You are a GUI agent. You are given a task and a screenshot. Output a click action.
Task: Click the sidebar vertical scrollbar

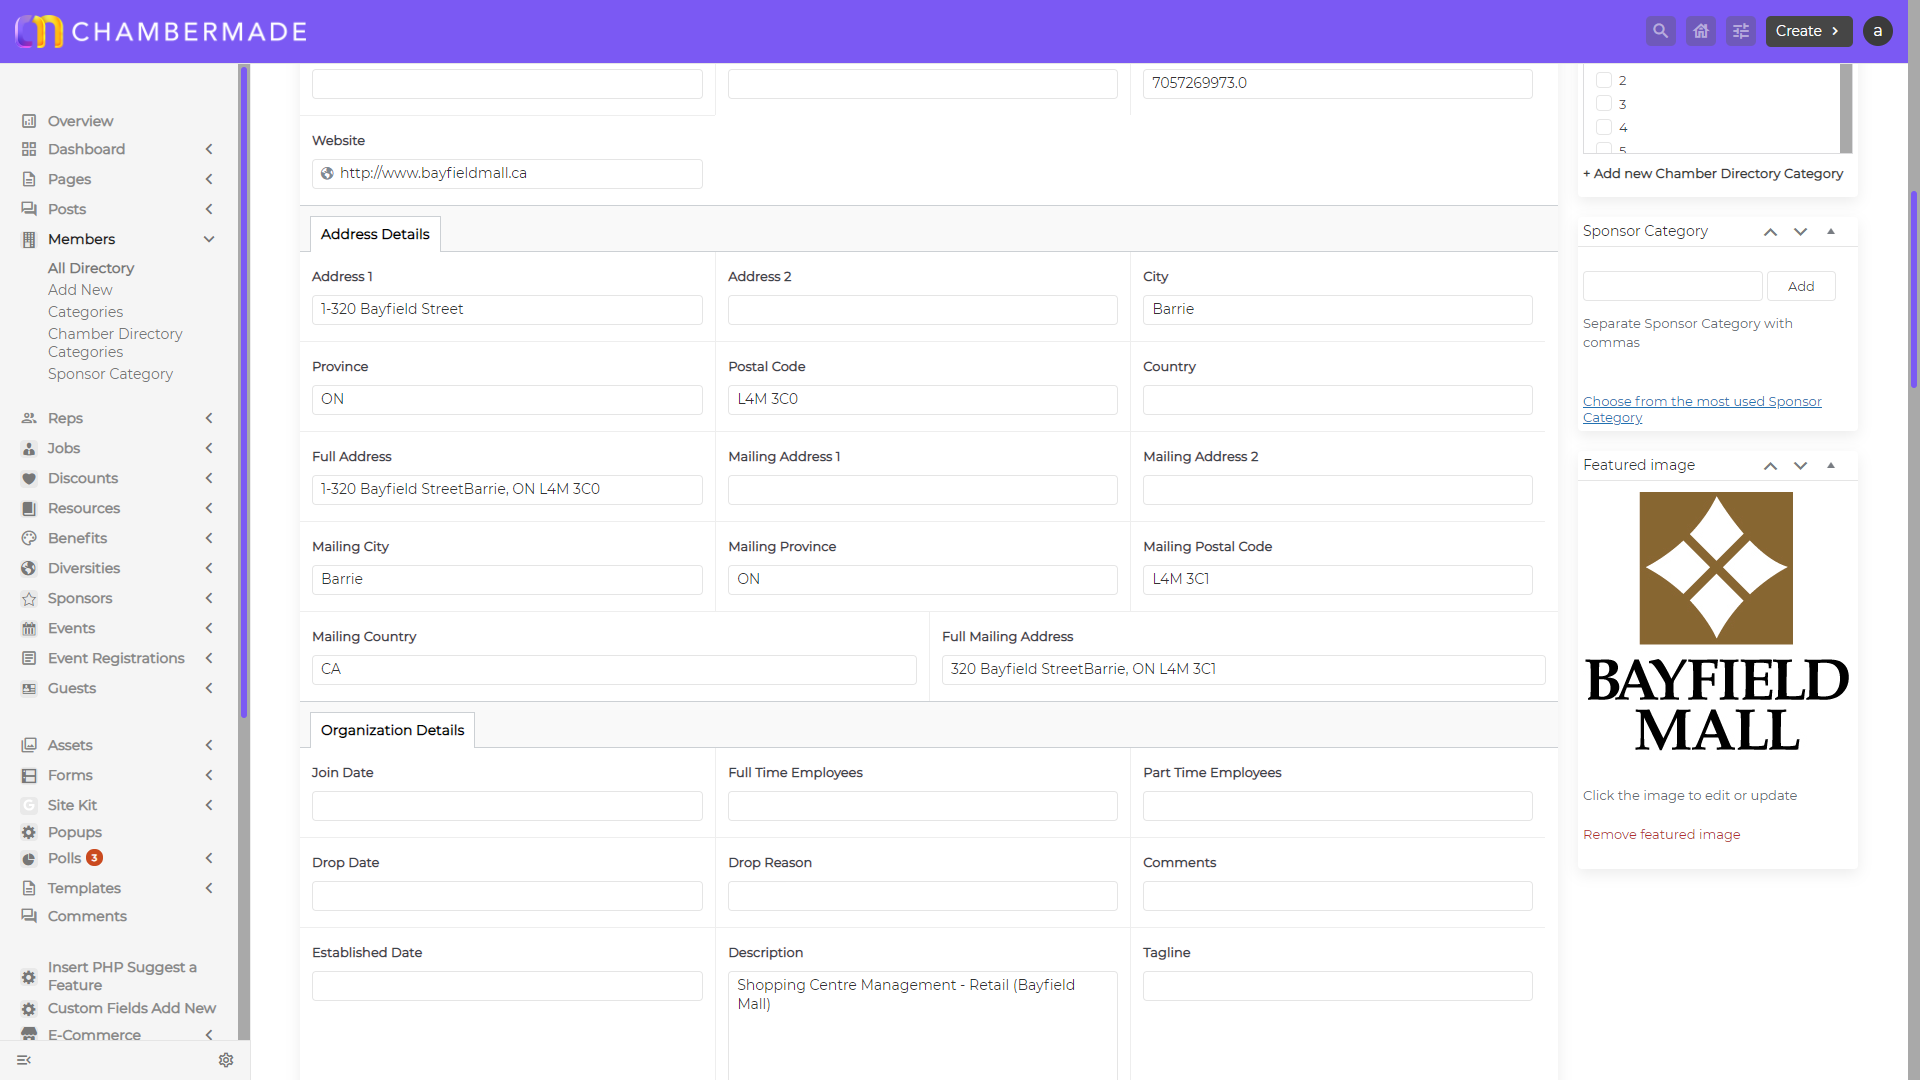244,390
